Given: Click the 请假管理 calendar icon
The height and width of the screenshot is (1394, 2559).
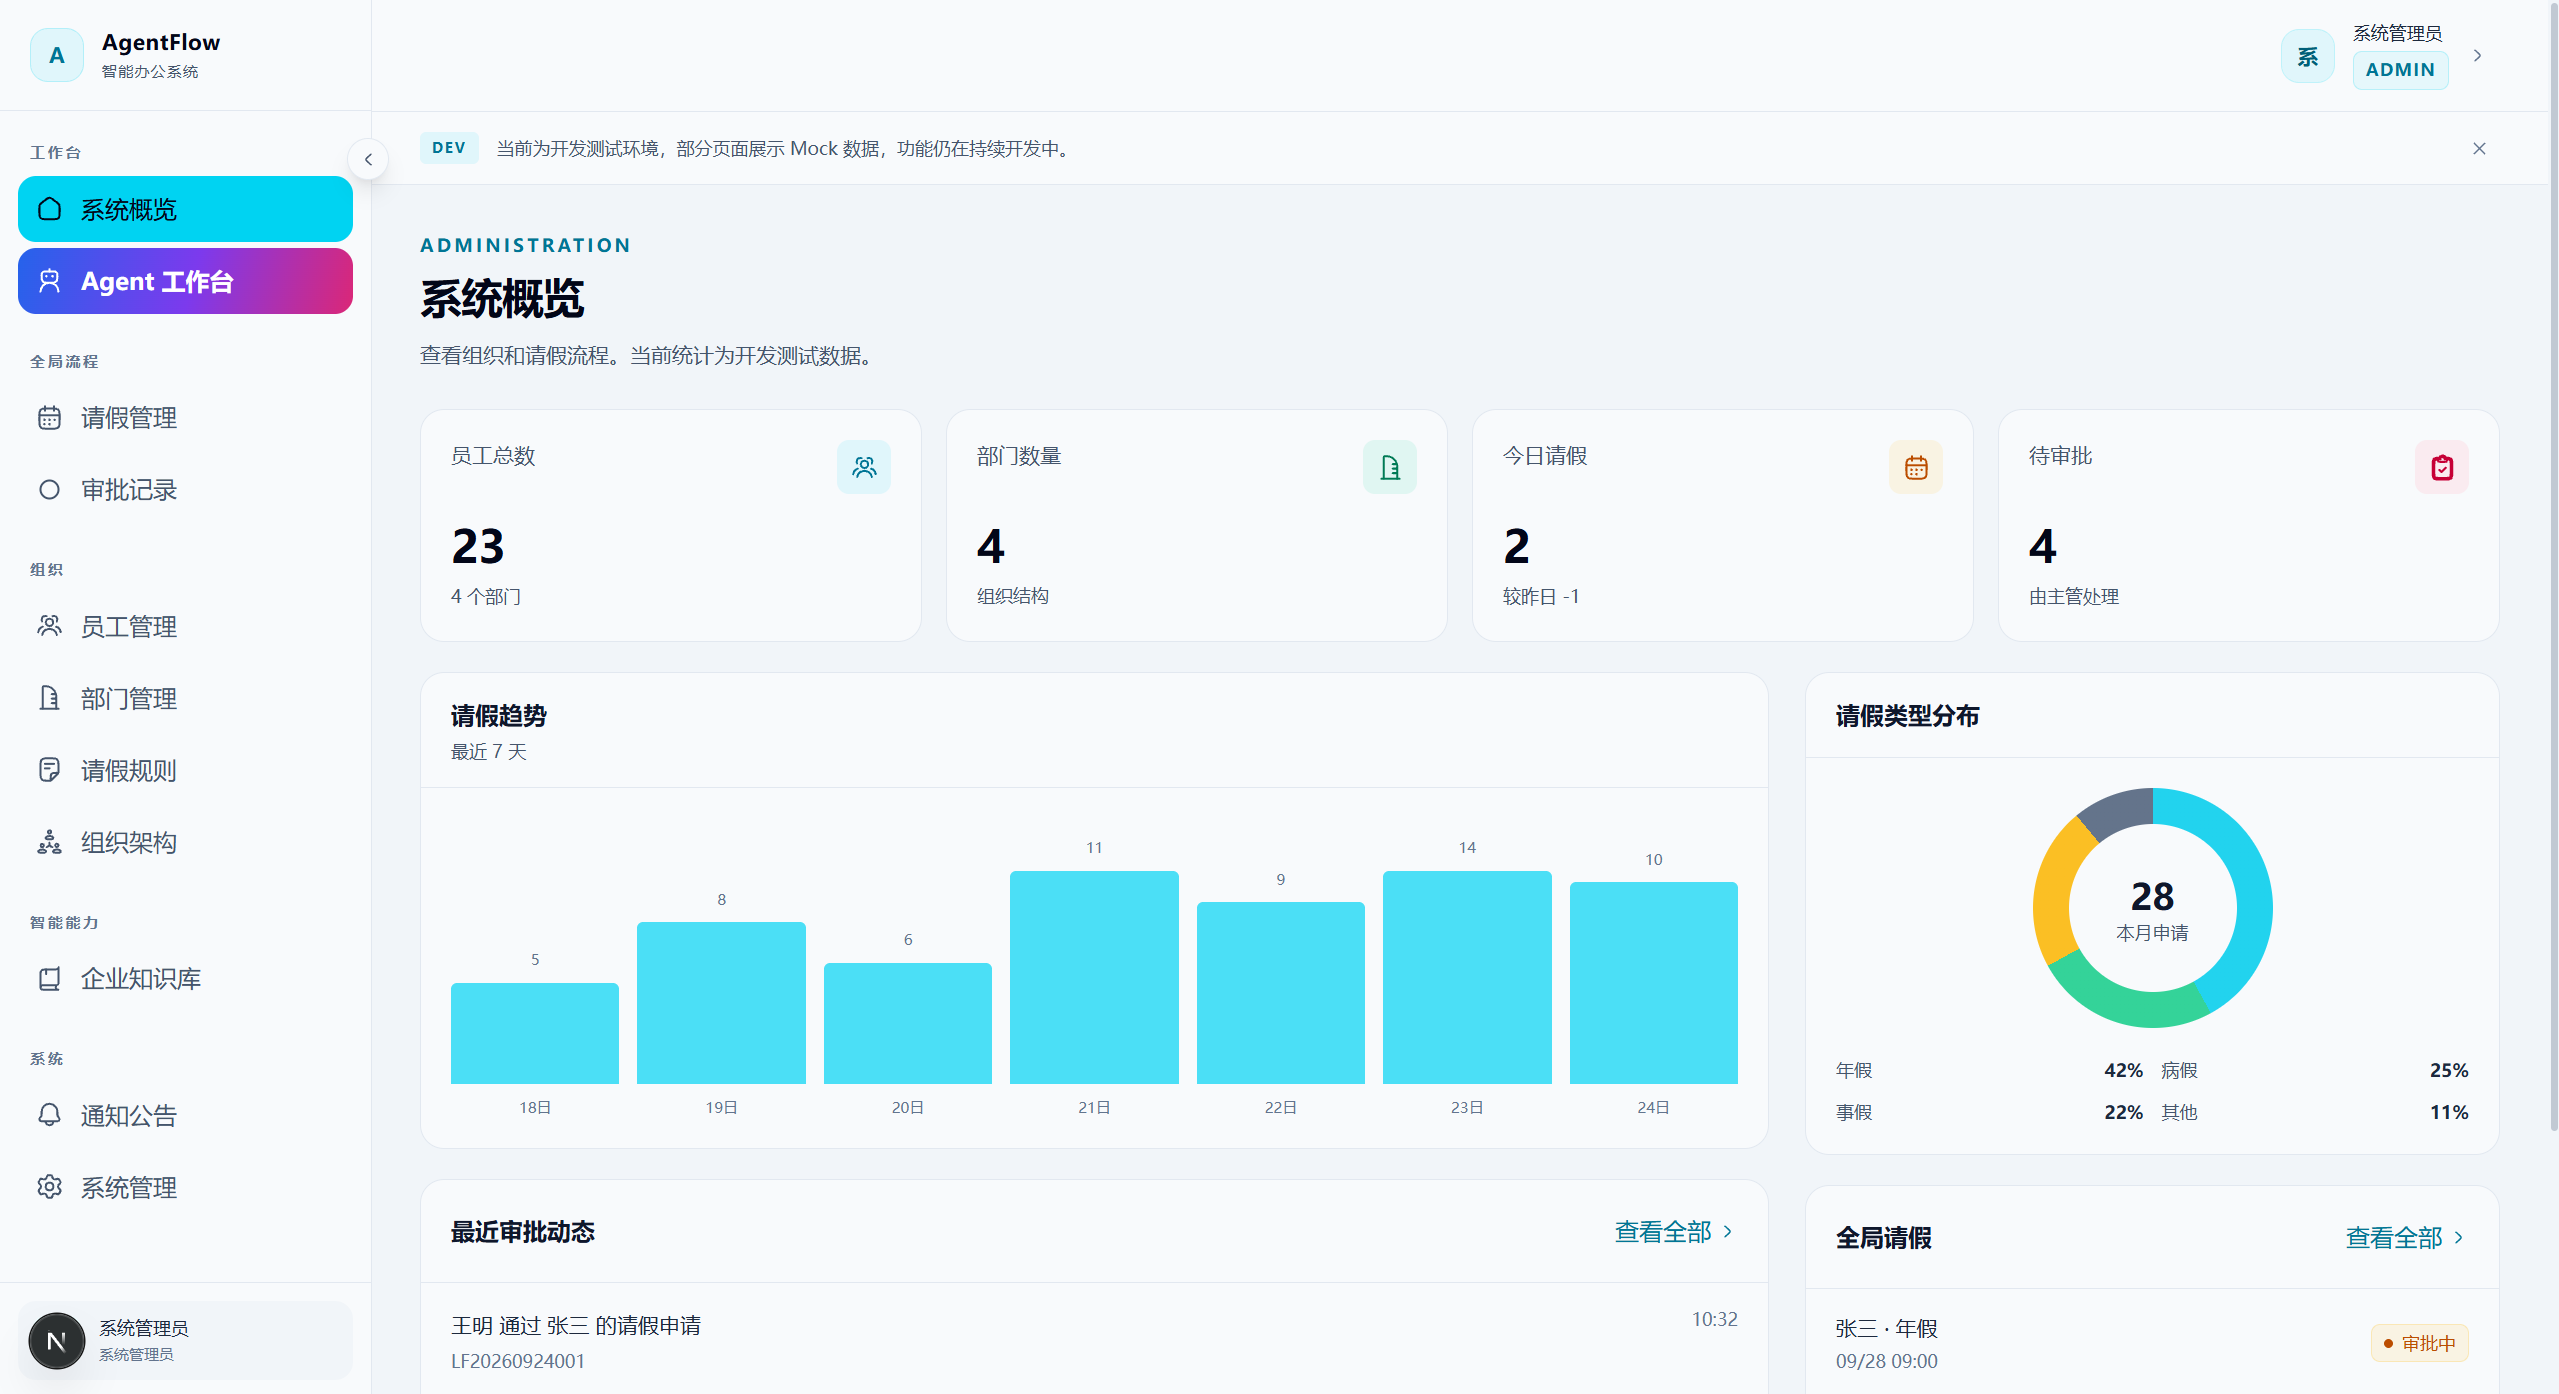Looking at the screenshot, I should coord(49,418).
